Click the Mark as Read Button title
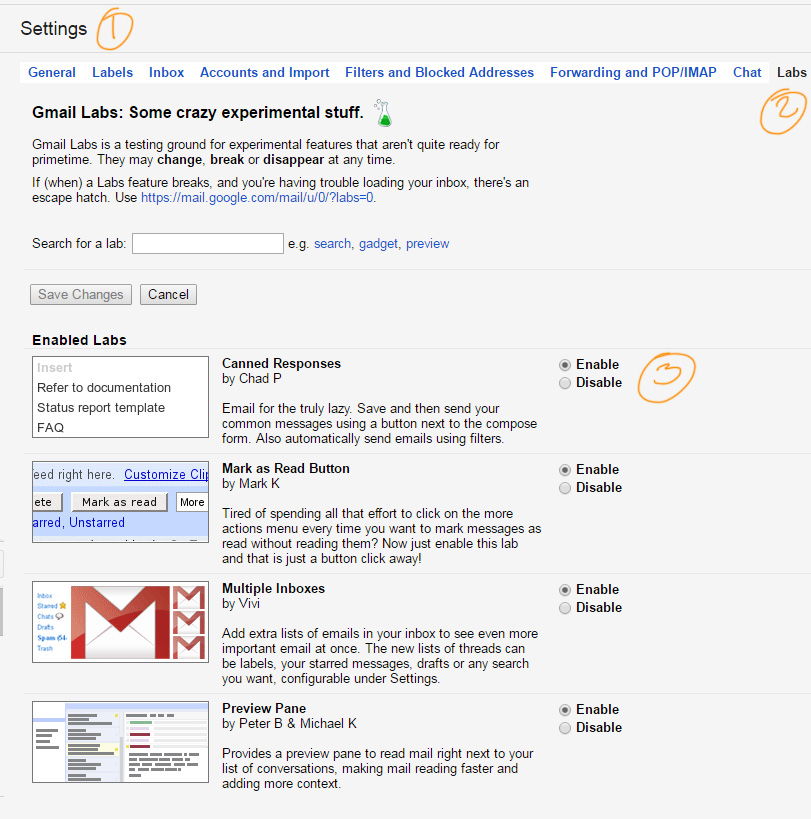Screen dimensions: 811x819 point(286,469)
